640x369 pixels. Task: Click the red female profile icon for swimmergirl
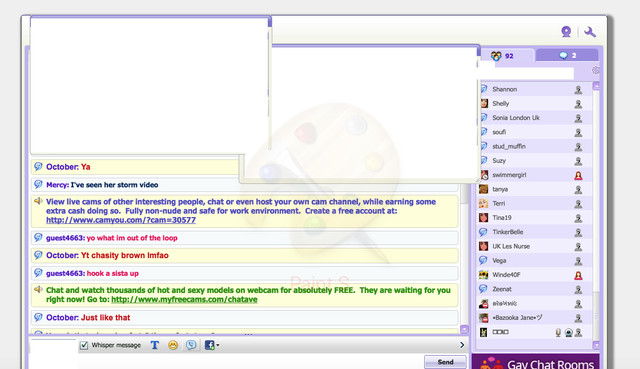578,176
